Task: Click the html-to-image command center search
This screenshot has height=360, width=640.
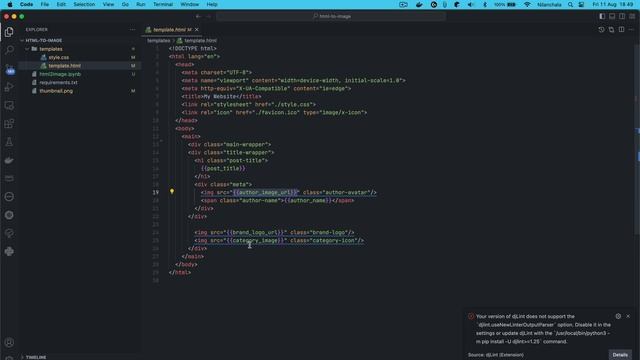Action: coord(331,16)
